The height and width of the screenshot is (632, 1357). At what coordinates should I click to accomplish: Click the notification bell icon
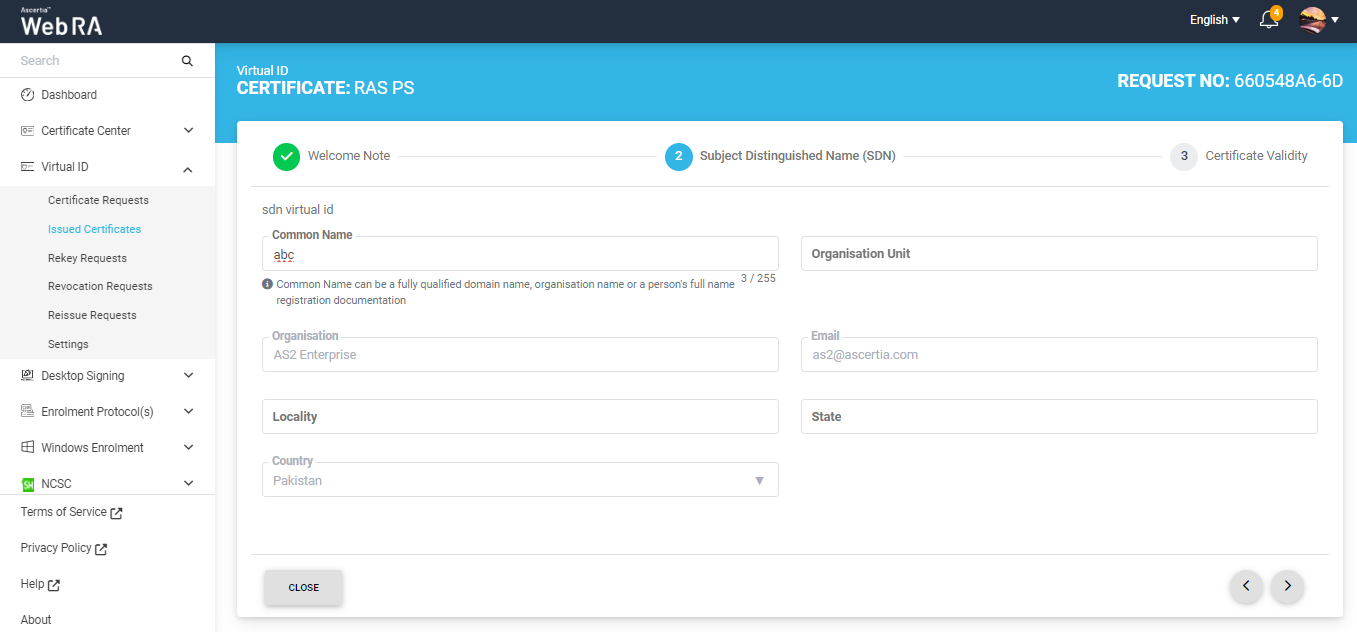tap(1268, 20)
